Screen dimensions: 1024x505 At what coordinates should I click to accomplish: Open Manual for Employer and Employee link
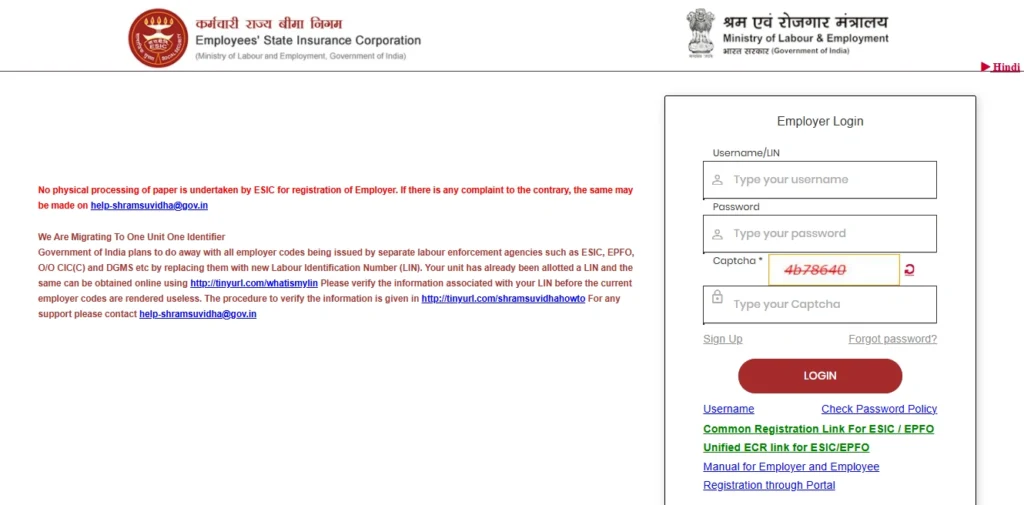pyautogui.click(x=791, y=466)
